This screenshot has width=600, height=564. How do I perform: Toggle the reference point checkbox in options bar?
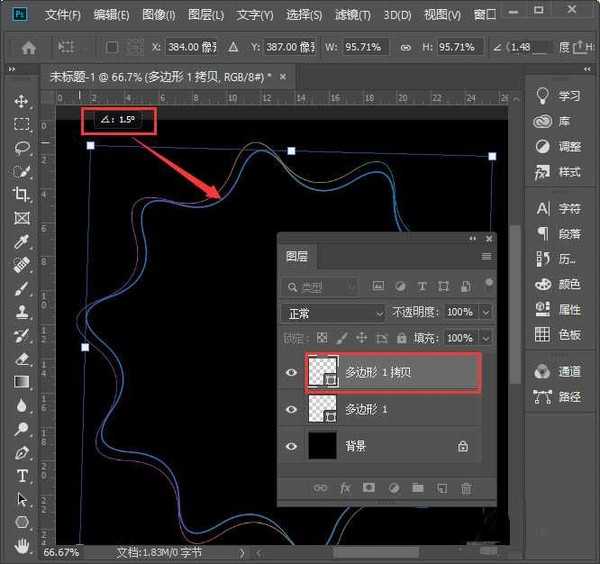[x=112, y=47]
